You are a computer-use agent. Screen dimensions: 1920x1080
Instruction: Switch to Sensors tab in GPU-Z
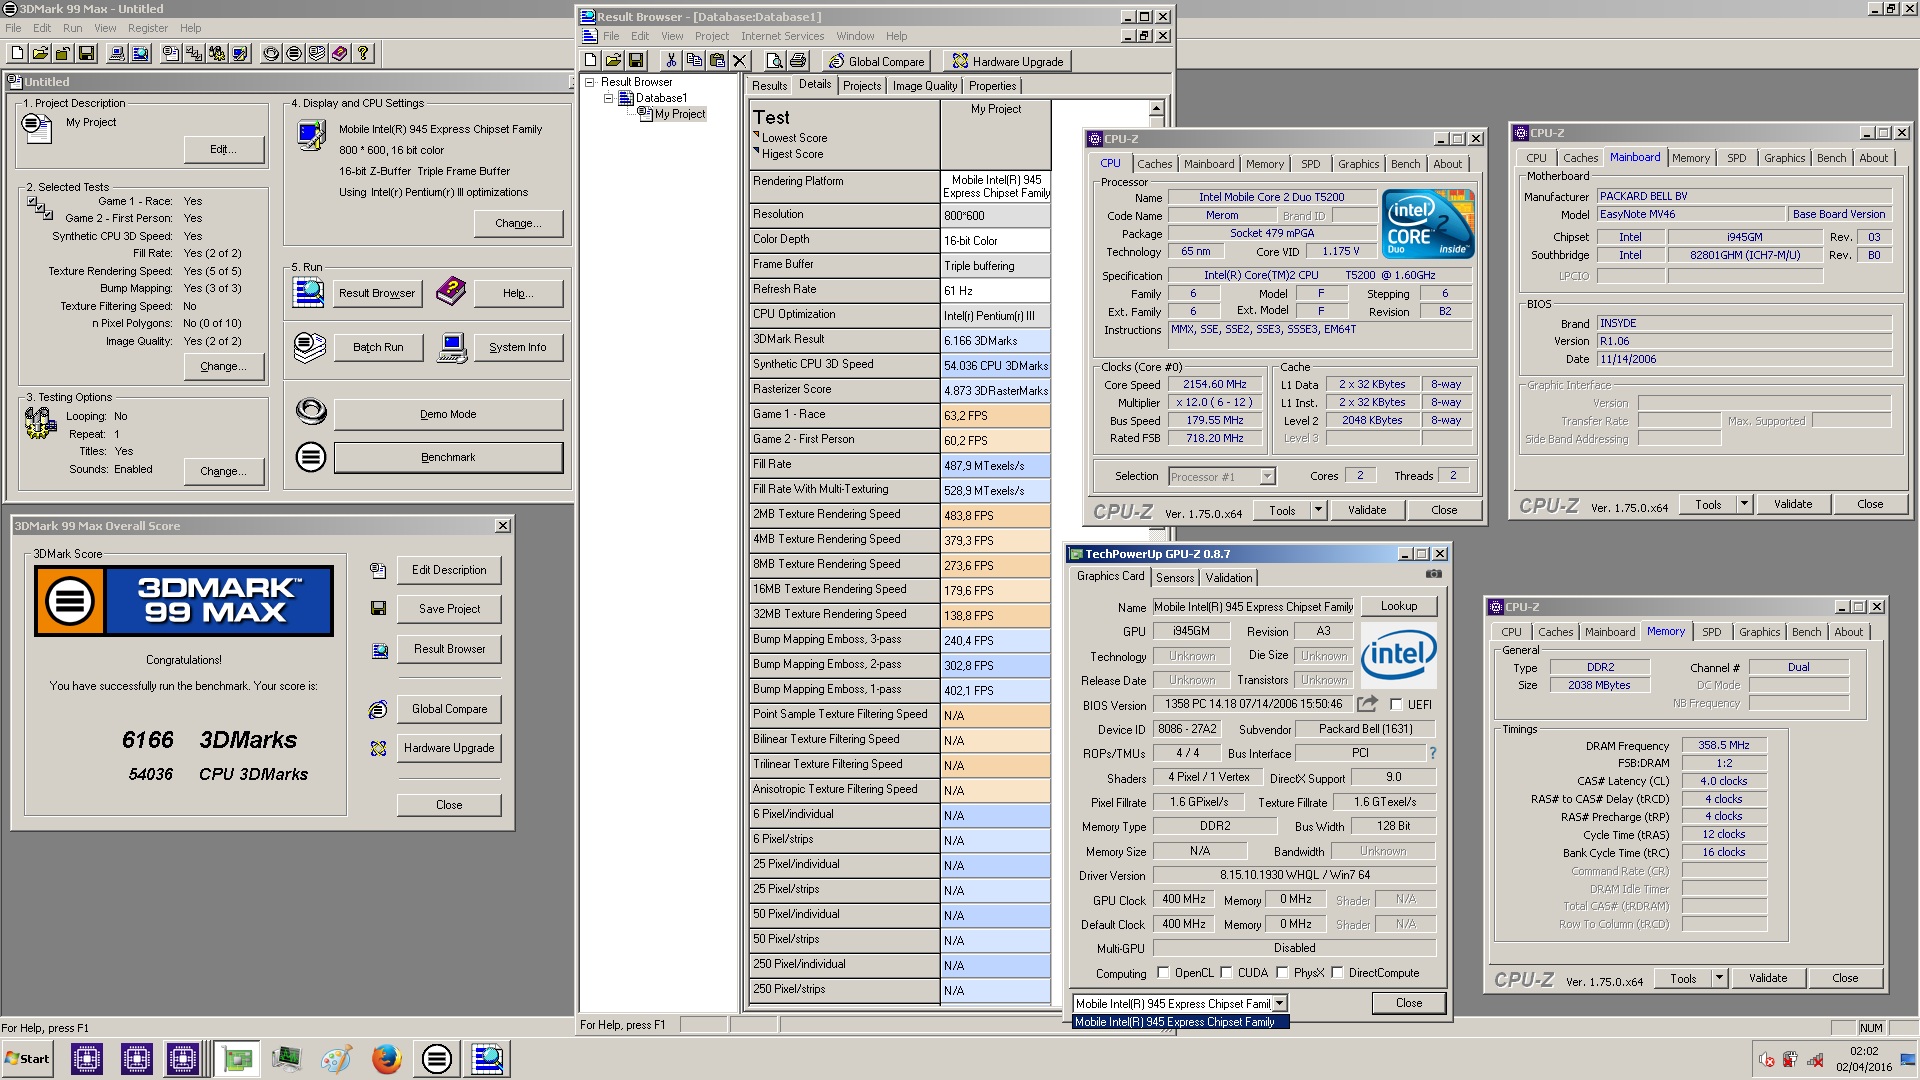click(x=1175, y=578)
